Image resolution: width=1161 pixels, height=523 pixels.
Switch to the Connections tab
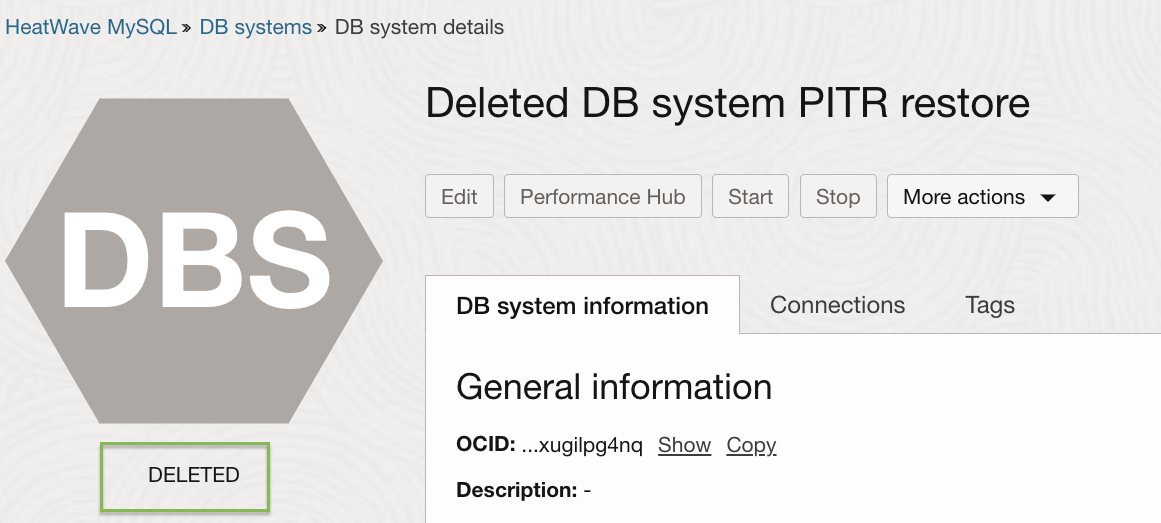(837, 305)
